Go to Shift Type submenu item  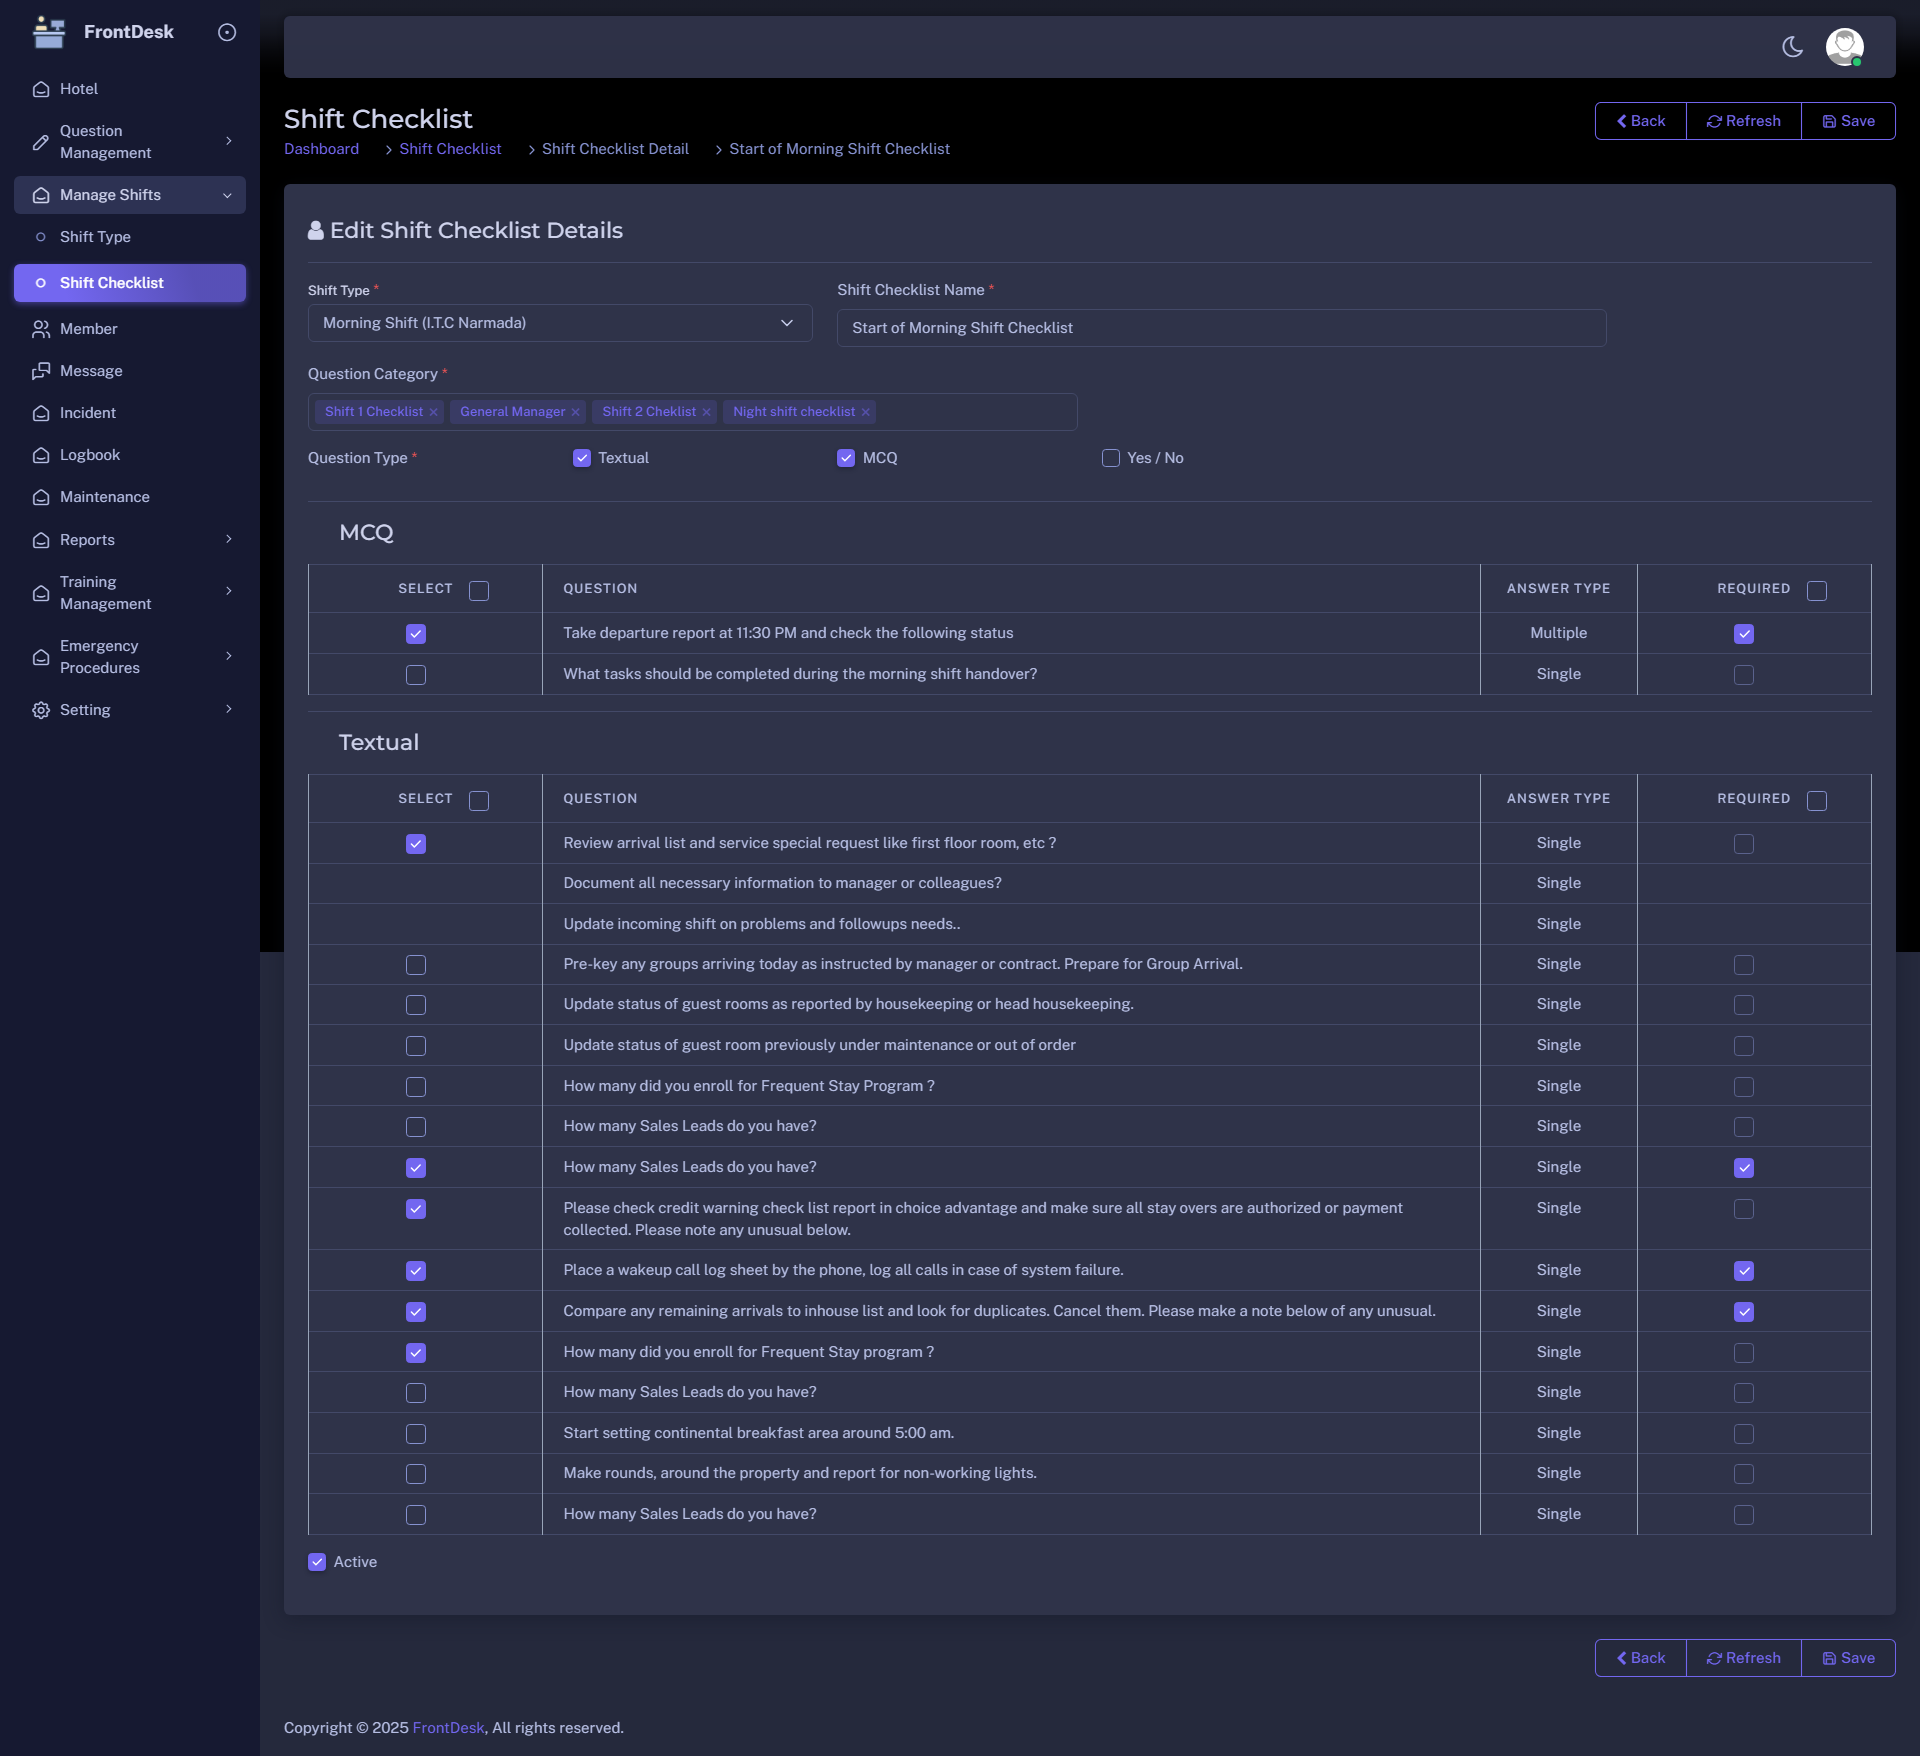coord(95,237)
